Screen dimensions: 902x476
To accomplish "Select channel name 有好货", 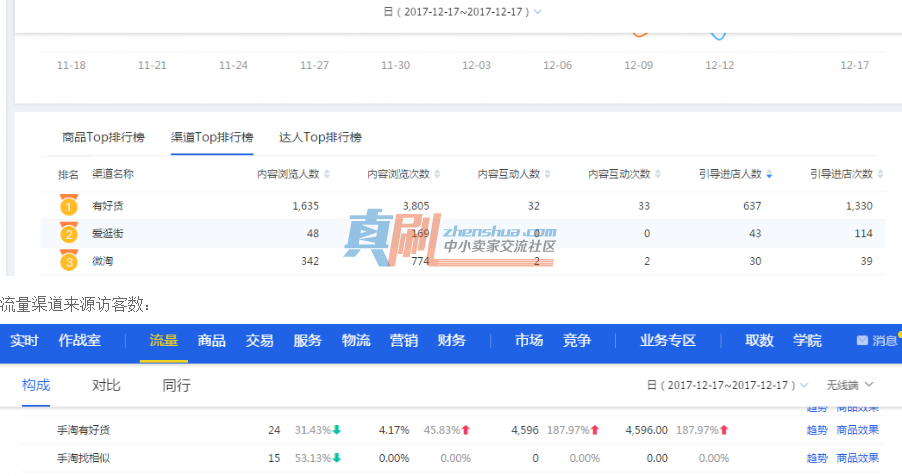I will coord(108,205).
